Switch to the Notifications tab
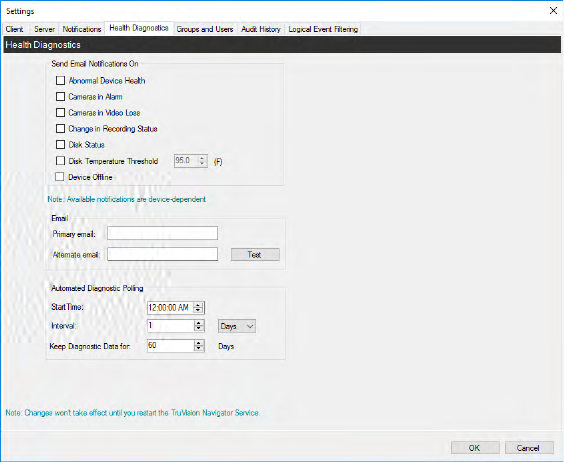 point(82,29)
